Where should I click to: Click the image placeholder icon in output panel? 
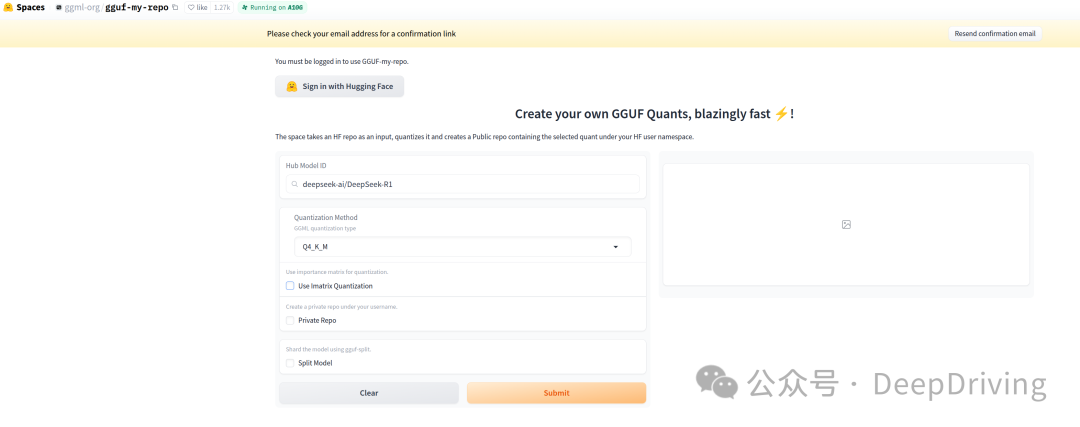point(846,225)
